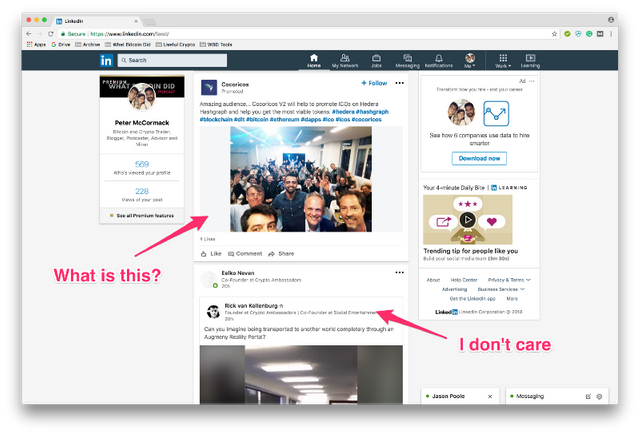This screenshot has height=436, width=640.
Task: Open the Drive bookmark
Action: (x=61, y=44)
